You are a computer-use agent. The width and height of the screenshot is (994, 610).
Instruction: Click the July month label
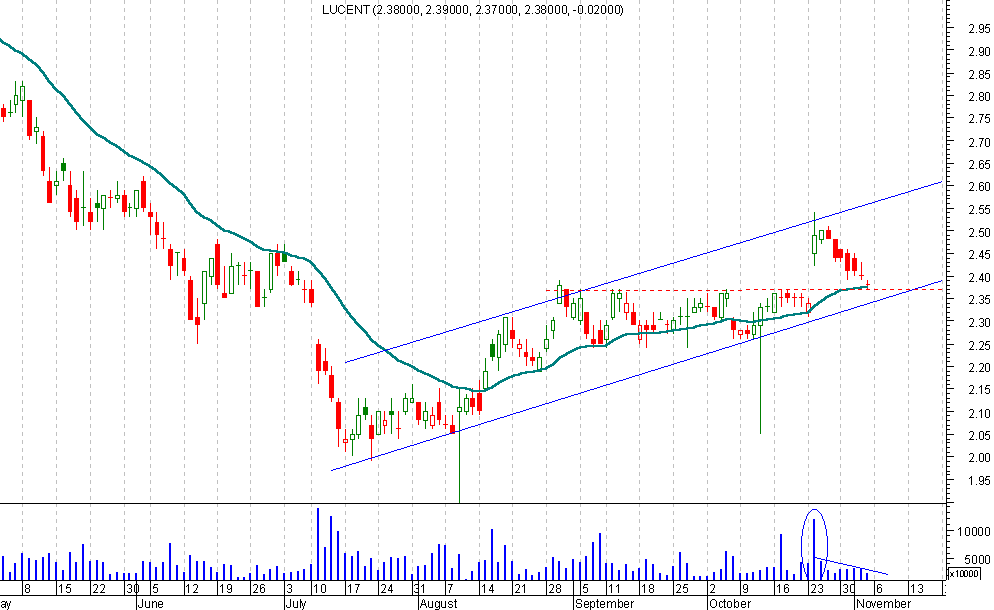tap(295, 603)
